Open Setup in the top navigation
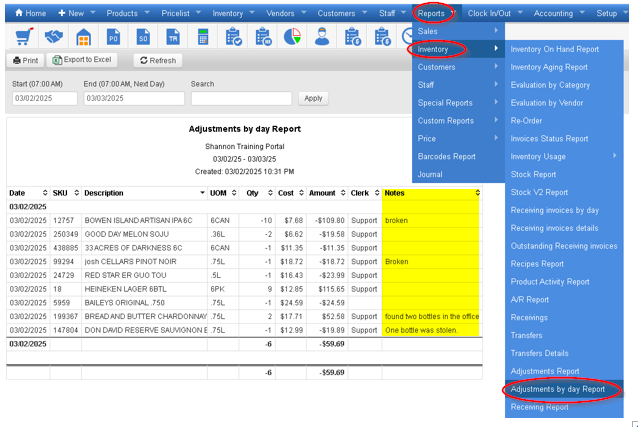638x427 pixels. point(607,13)
